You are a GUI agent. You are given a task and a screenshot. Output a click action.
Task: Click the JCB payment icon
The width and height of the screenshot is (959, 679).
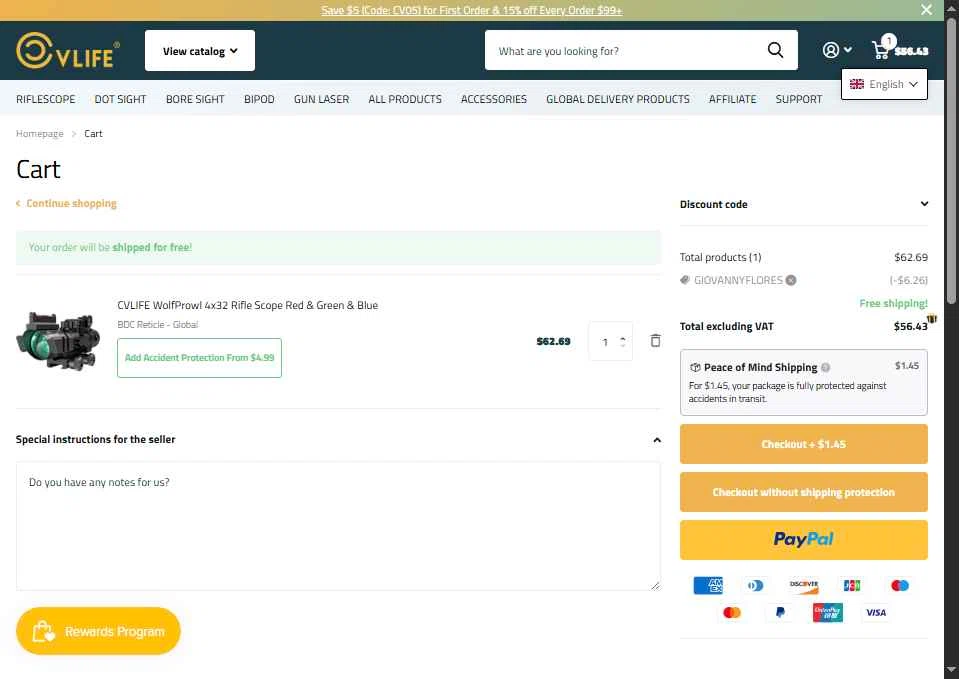(x=852, y=585)
